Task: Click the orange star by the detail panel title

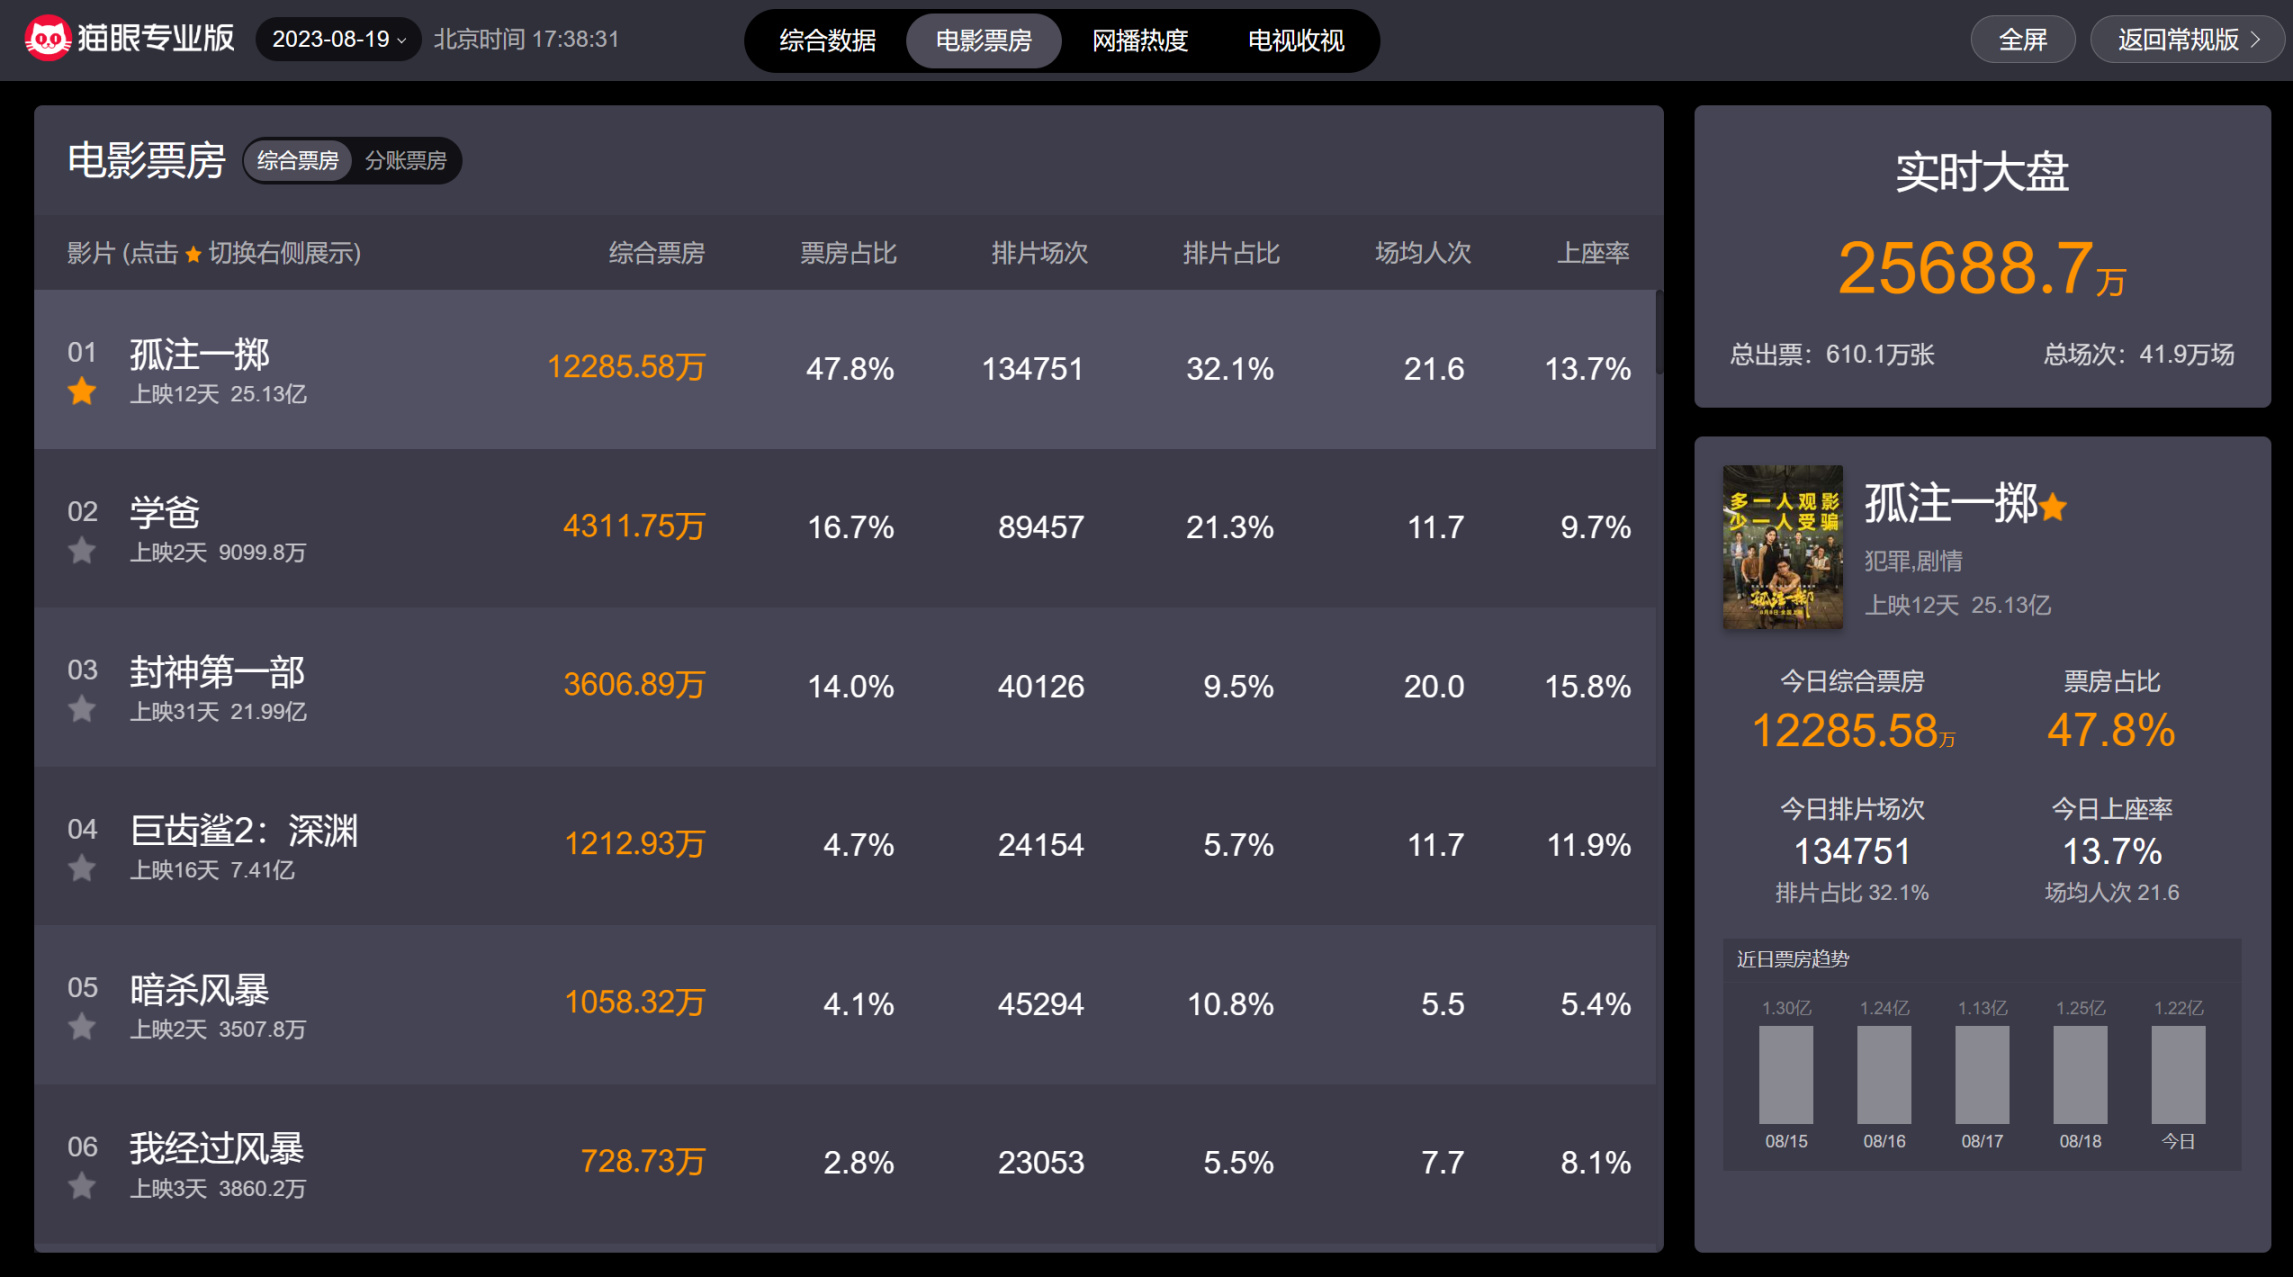Action: point(2053,507)
